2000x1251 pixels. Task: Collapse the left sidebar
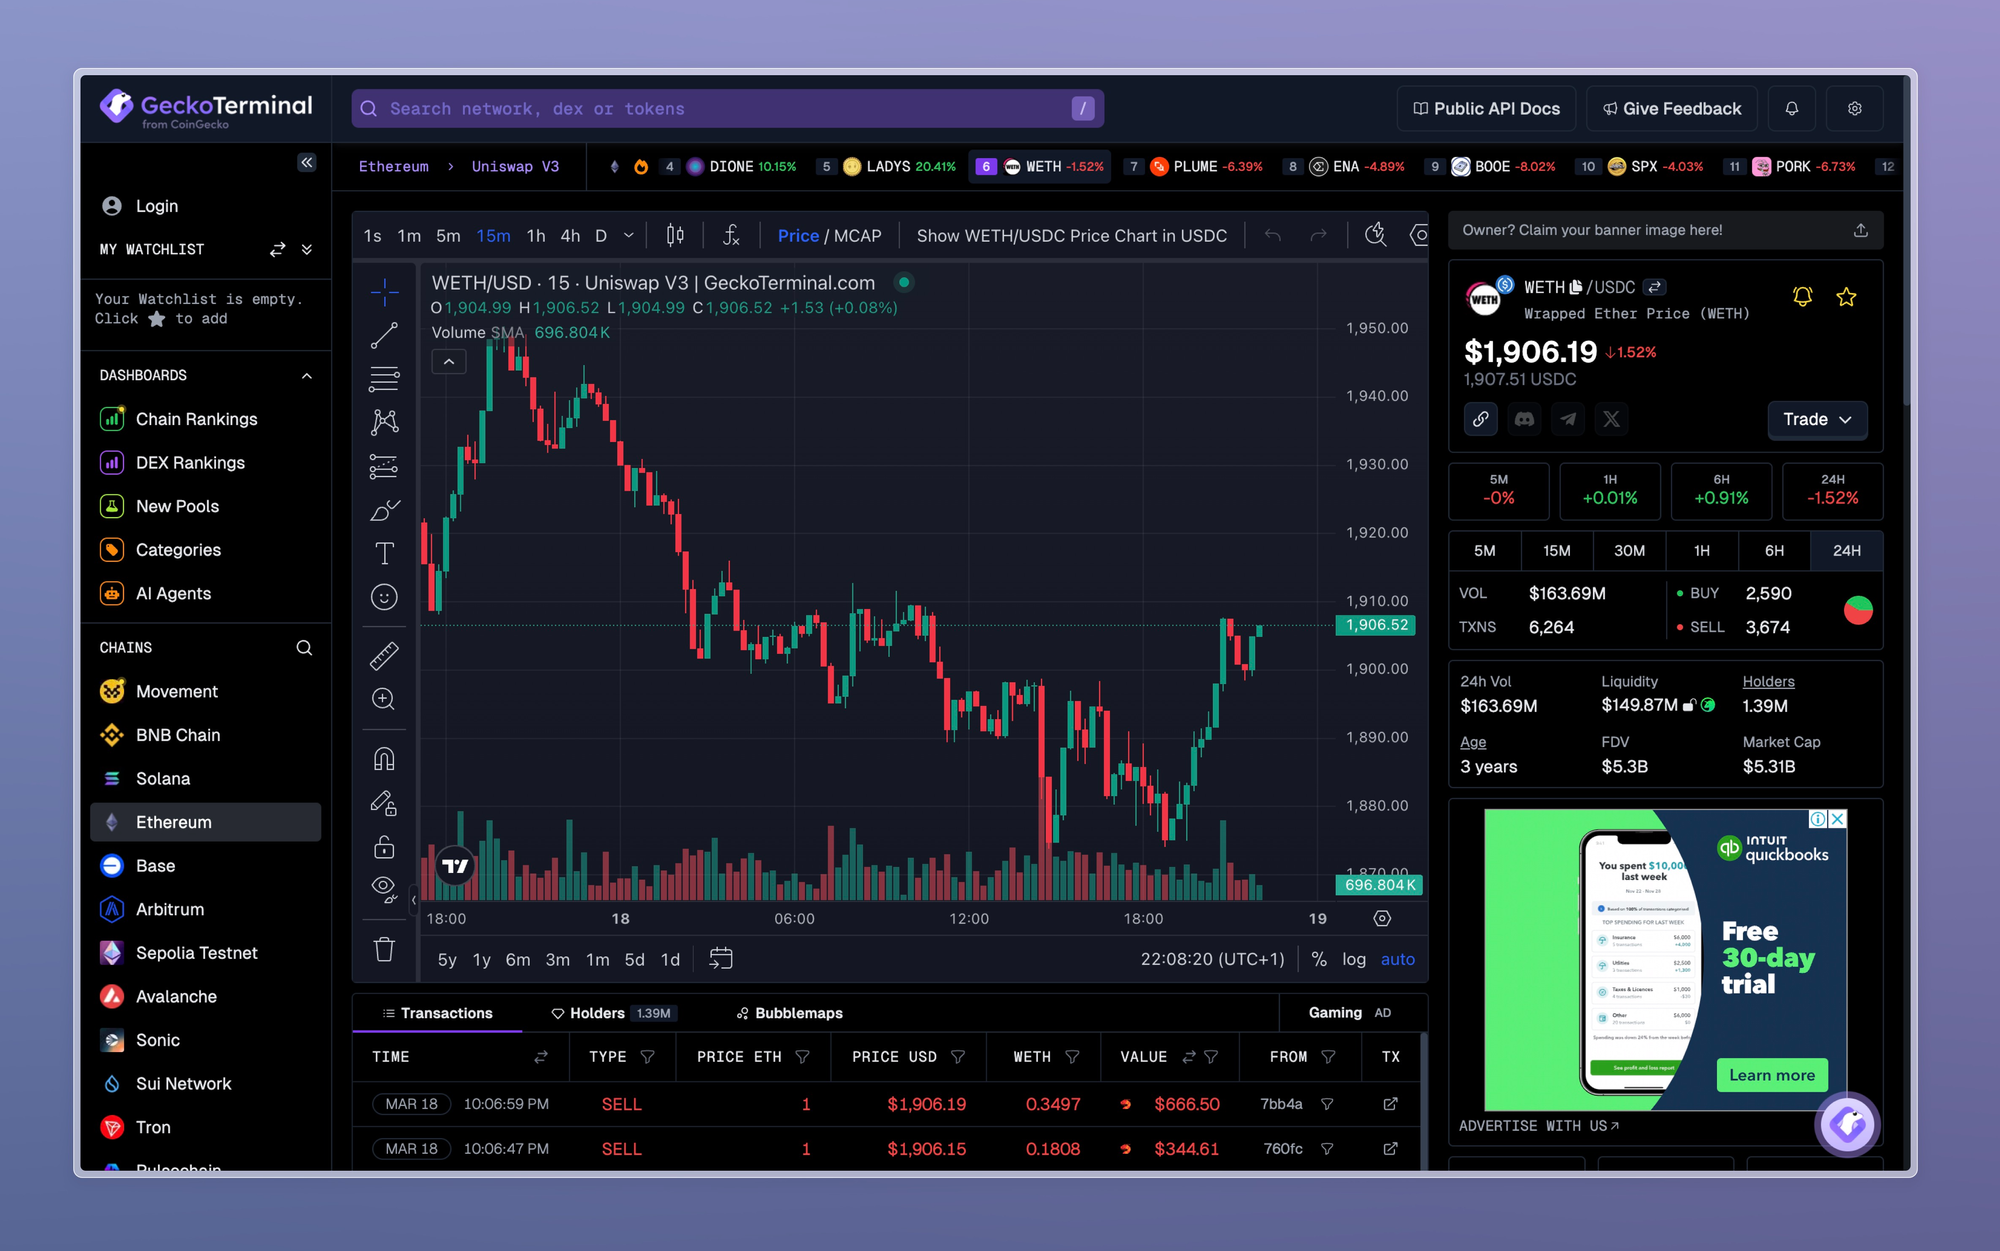(307, 162)
